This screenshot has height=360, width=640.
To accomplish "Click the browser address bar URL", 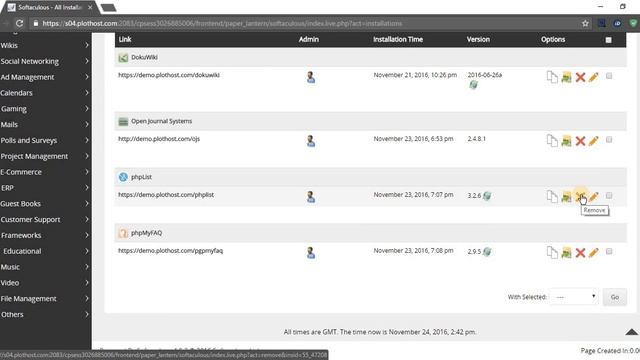I will pos(222,24).
